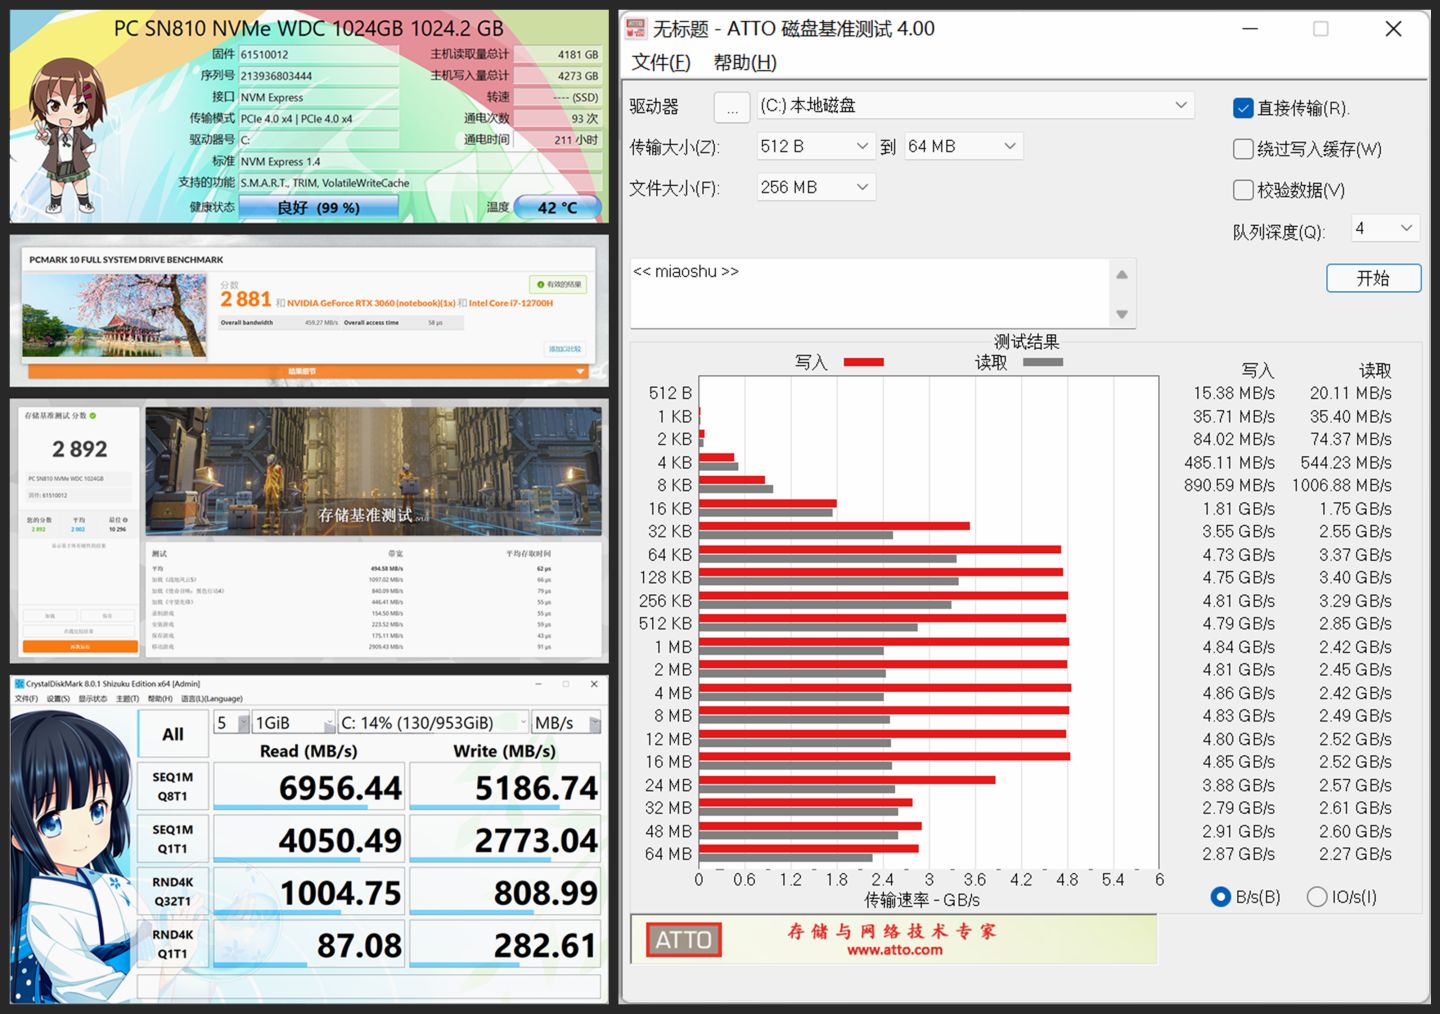Open the MB/s unit dropdown in CrystalDiskMark

coord(592,722)
